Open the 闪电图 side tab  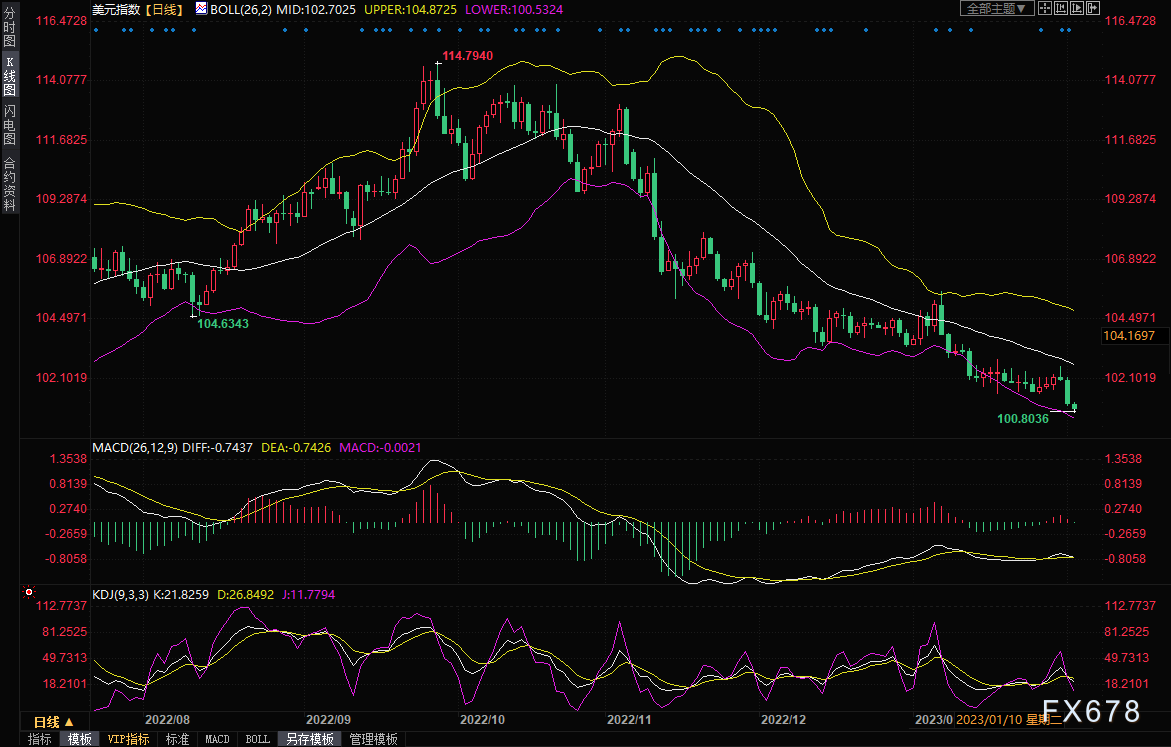(9, 124)
